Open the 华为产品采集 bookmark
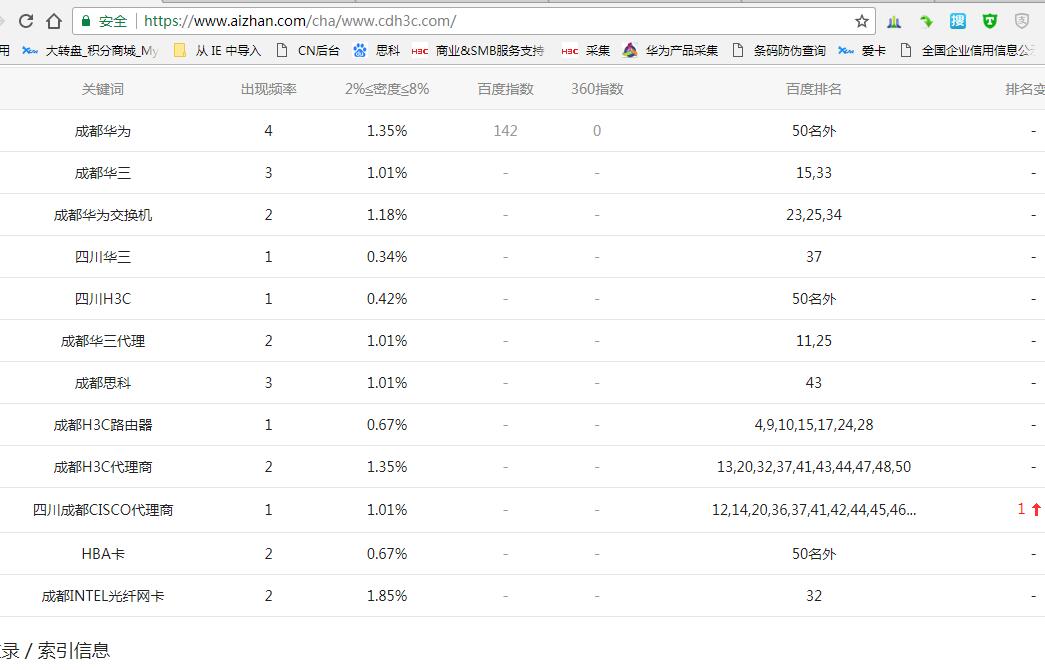Viewport: 1045px width, 670px height. coord(670,50)
